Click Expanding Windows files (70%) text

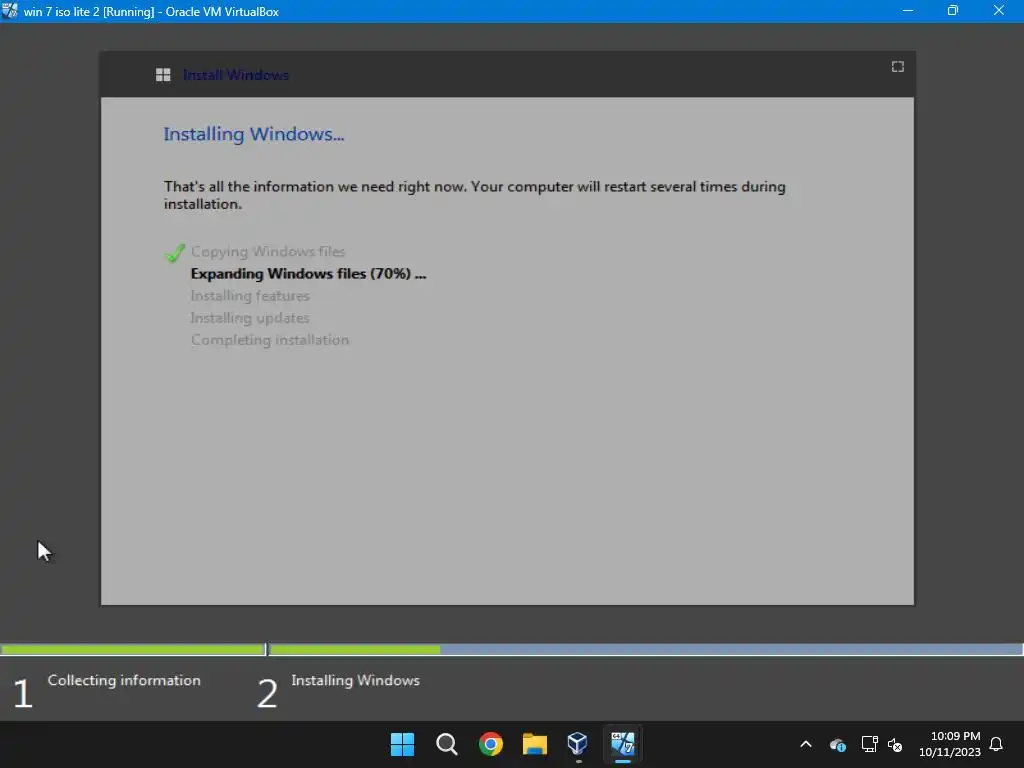click(x=308, y=274)
